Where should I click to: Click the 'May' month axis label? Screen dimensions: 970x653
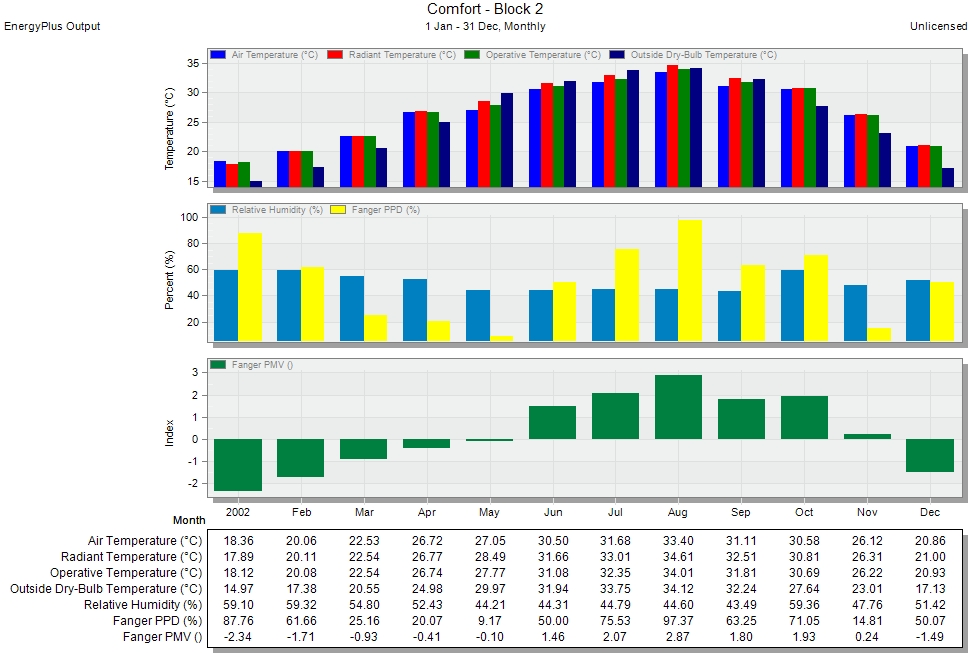pyautogui.click(x=489, y=512)
